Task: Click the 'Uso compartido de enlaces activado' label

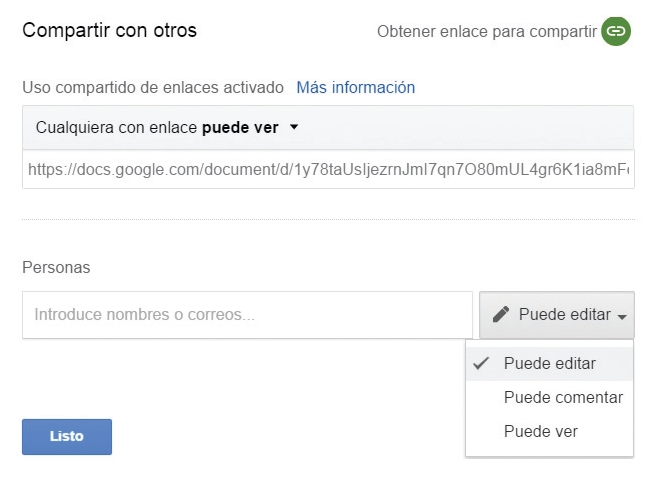Action: (153, 87)
